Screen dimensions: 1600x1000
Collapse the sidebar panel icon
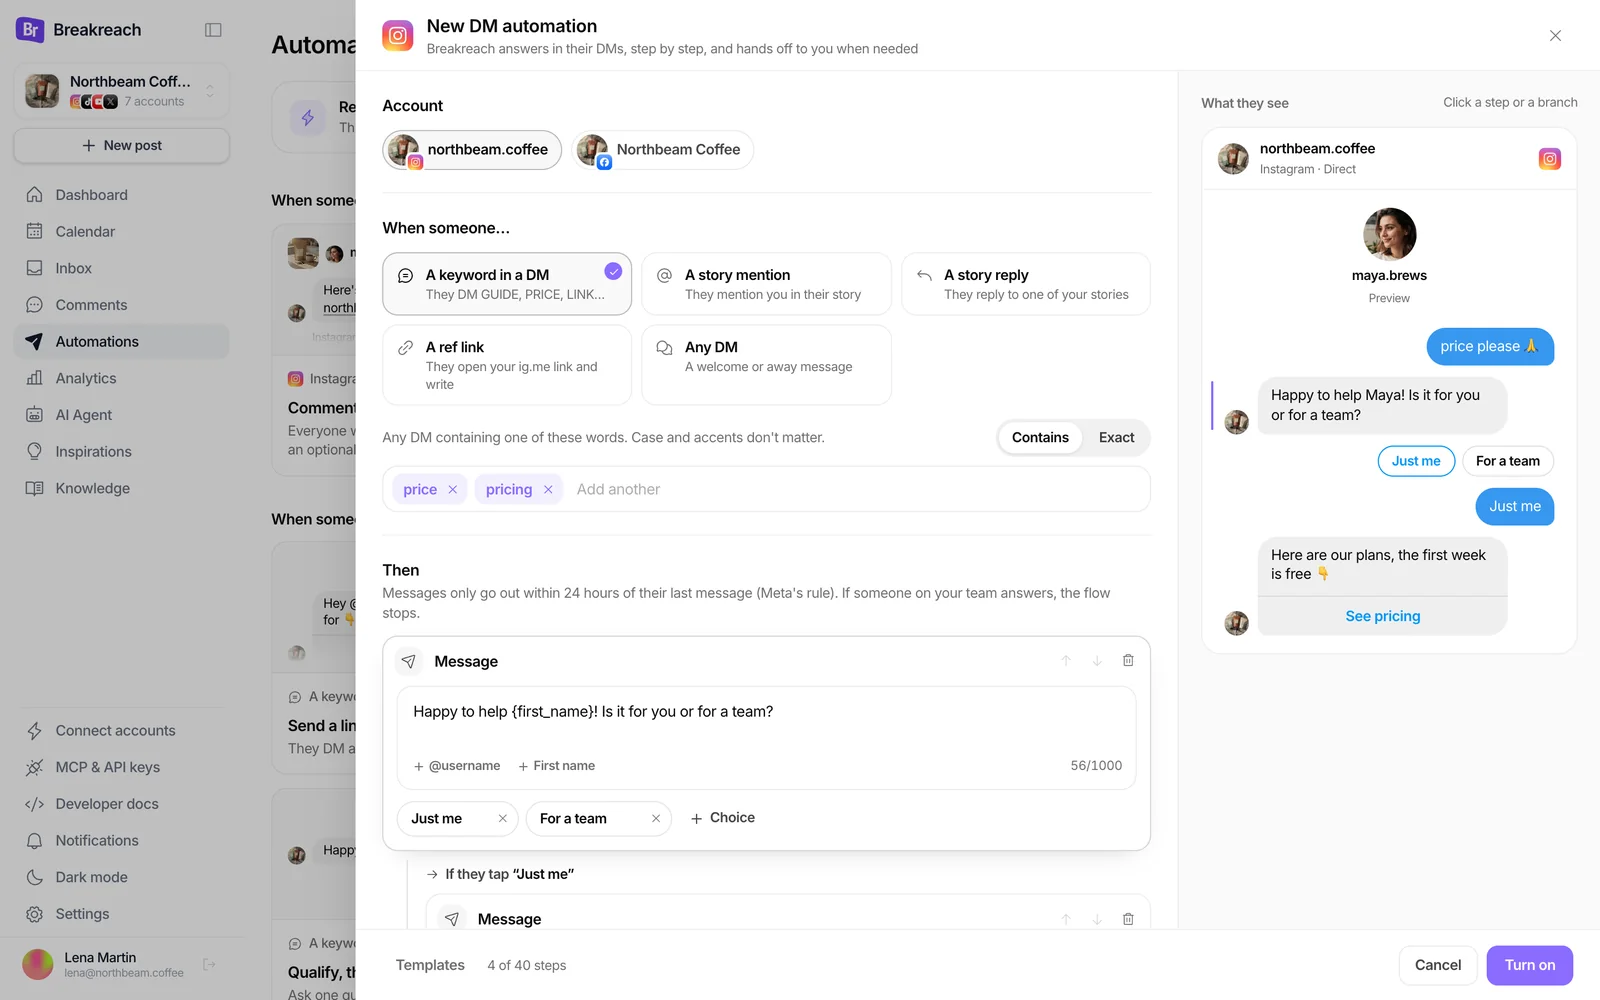coord(213,30)
